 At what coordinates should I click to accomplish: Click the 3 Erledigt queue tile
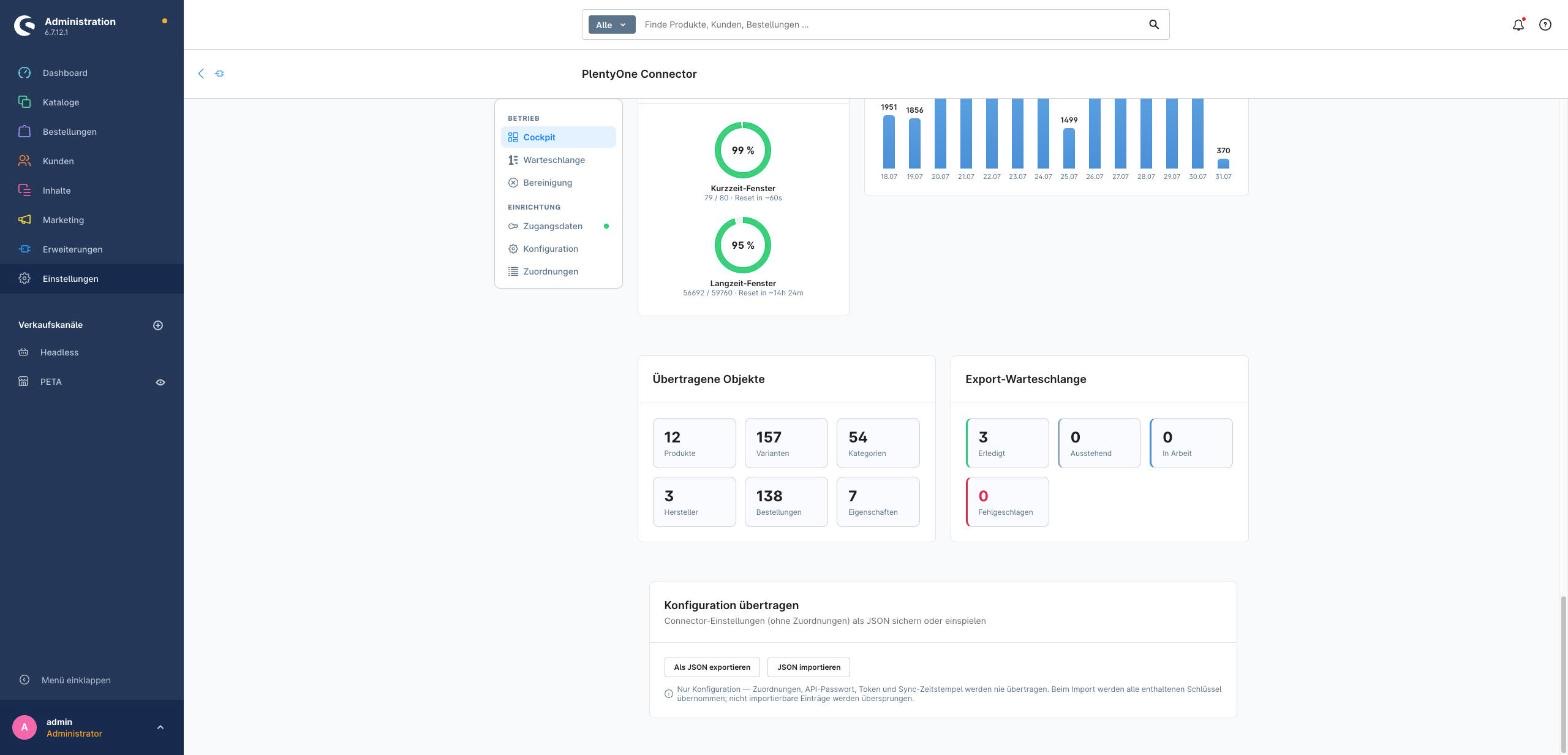point(1007,443)
